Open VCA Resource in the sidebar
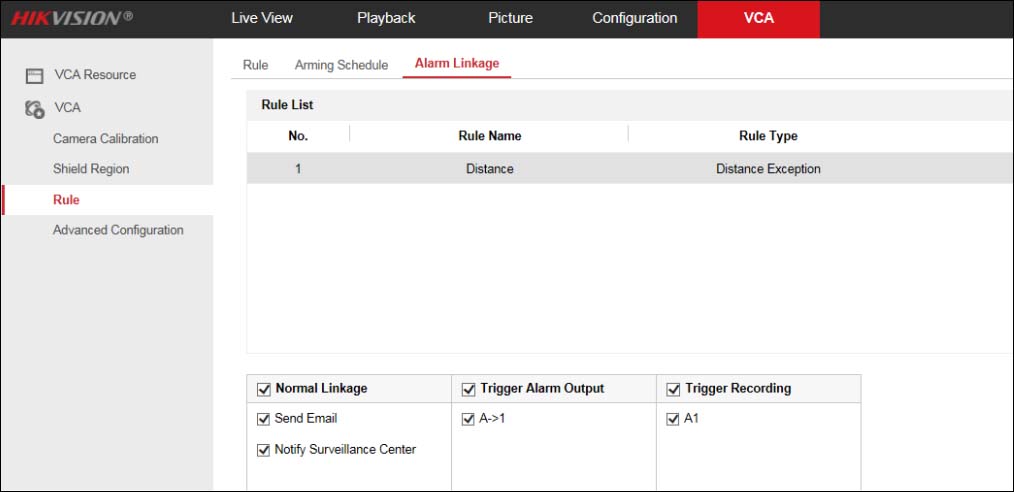The image size is (1014, 492). [x=95, y=74]
